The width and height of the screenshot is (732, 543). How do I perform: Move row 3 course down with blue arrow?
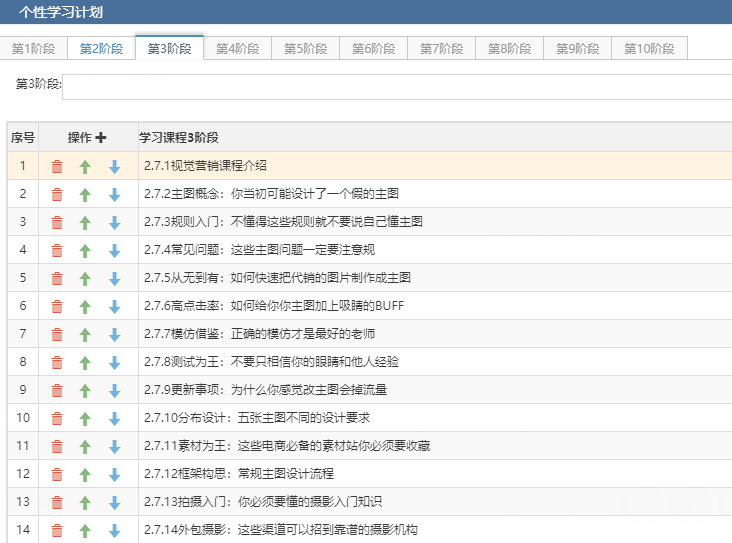[x=114, y=223]
